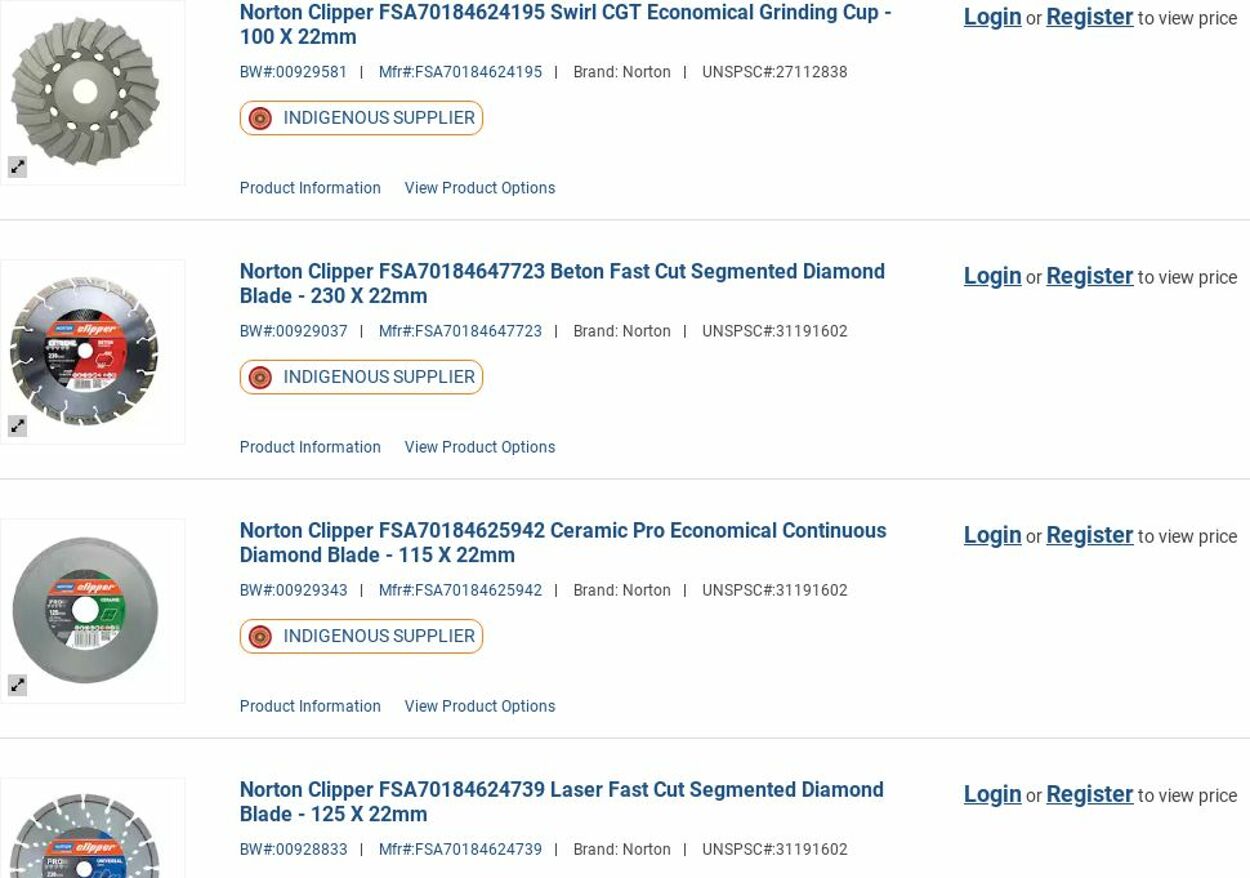Open Ceramic Pro Continuous Diamond Blade thumbnail

85,610
